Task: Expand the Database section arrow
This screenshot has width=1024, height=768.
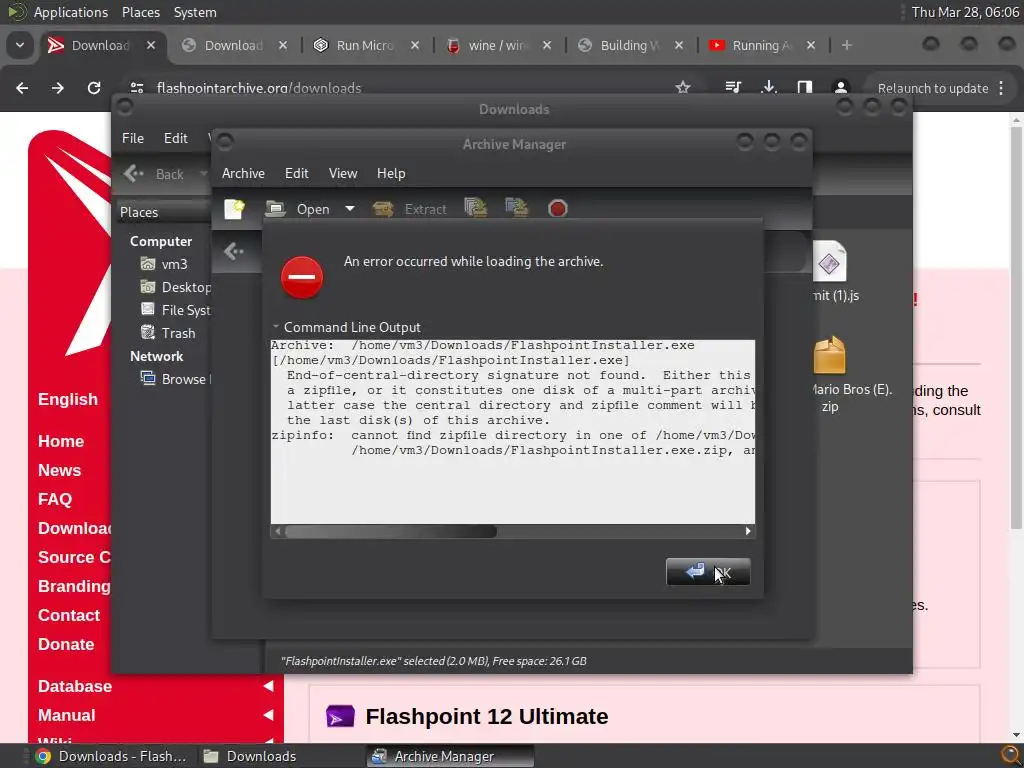Action: pyautogui.click(x=268, y=686)
